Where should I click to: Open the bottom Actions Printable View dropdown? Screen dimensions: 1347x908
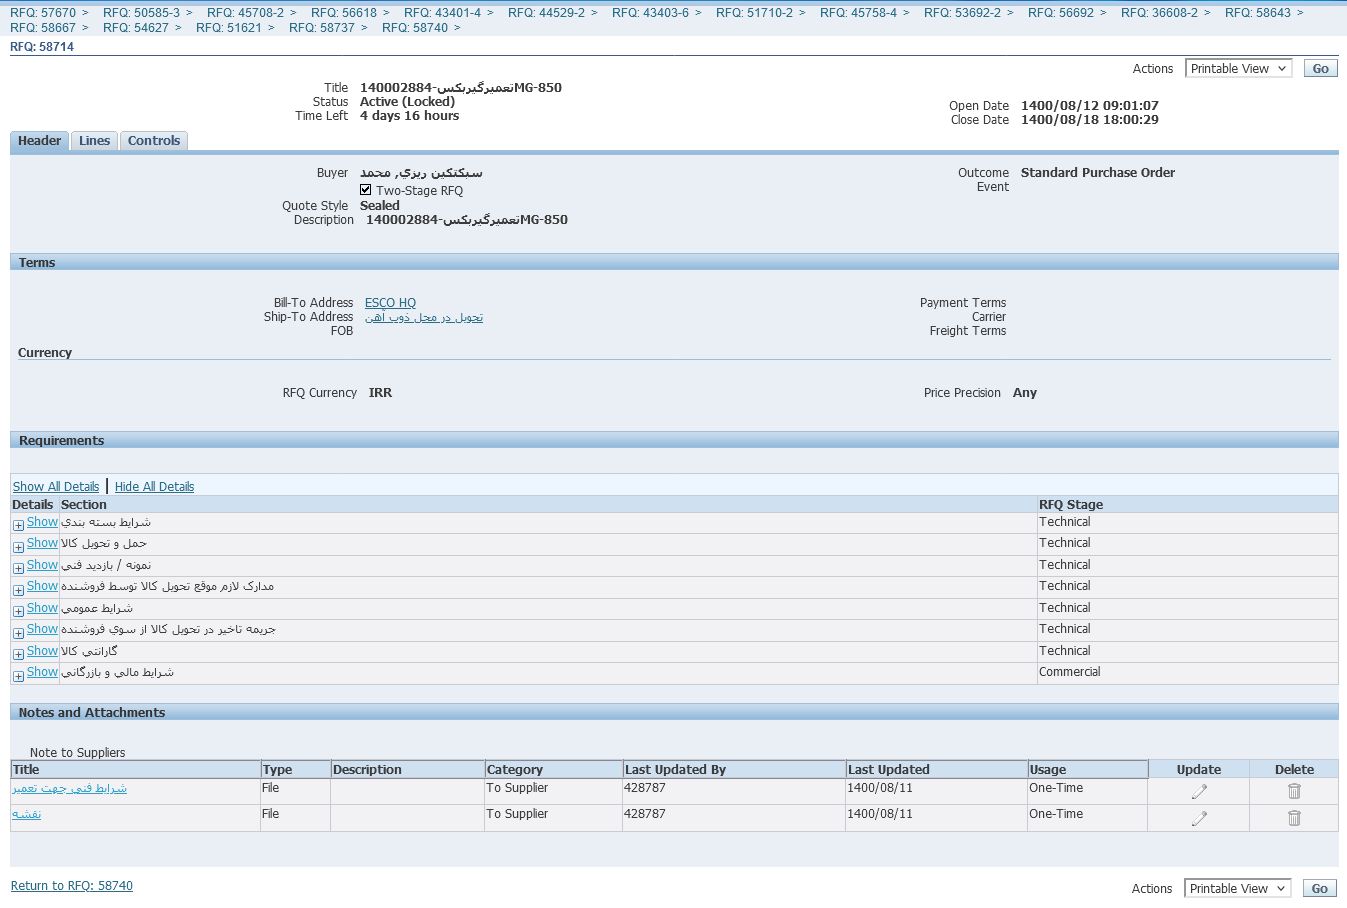point(1238,888)
